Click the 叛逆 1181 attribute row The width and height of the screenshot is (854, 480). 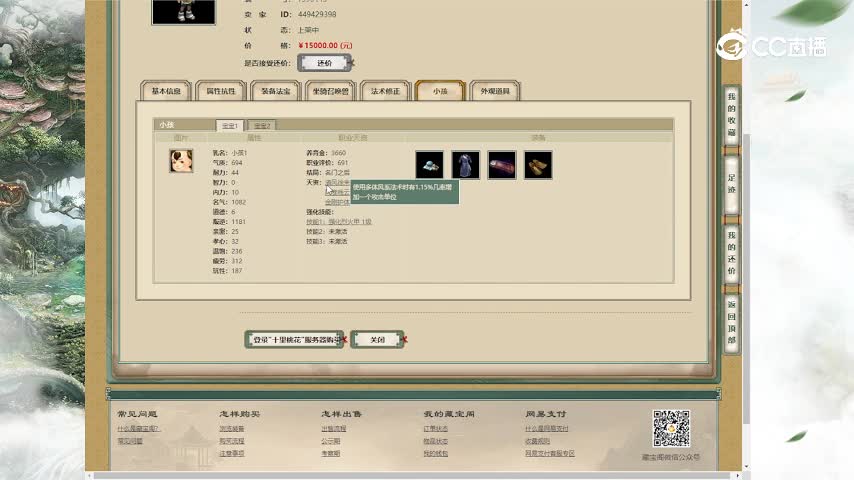pyautogui.click(x=229, y=222)
